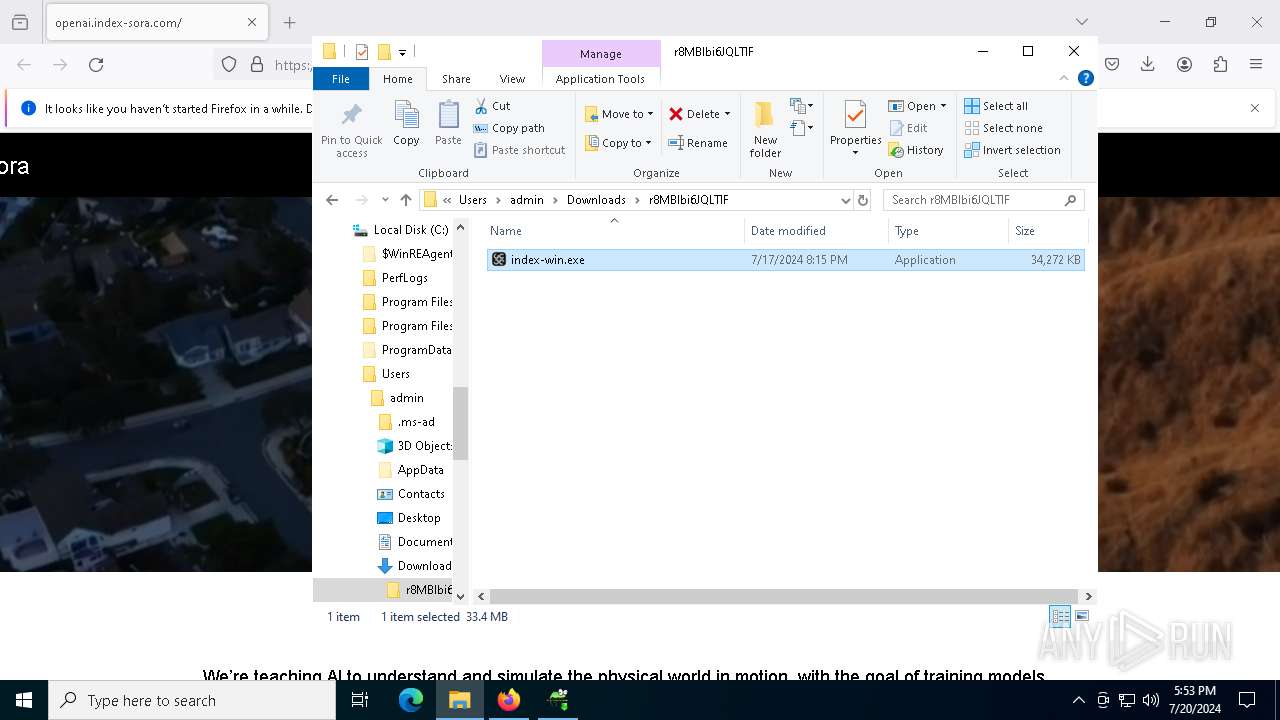Click Select all in ribbon
This screenshot has height=720, width=1280.
(x=996, y=106)
